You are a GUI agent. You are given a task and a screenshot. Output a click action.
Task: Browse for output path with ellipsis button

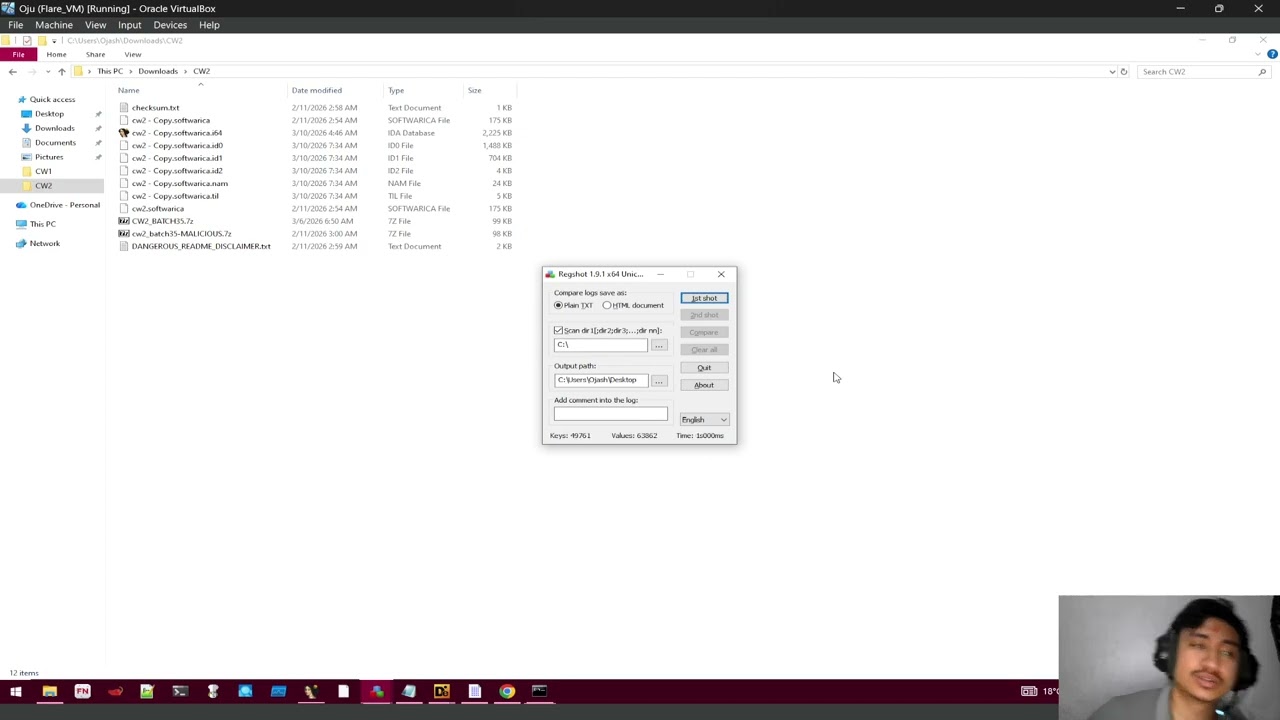pos(658,380)
